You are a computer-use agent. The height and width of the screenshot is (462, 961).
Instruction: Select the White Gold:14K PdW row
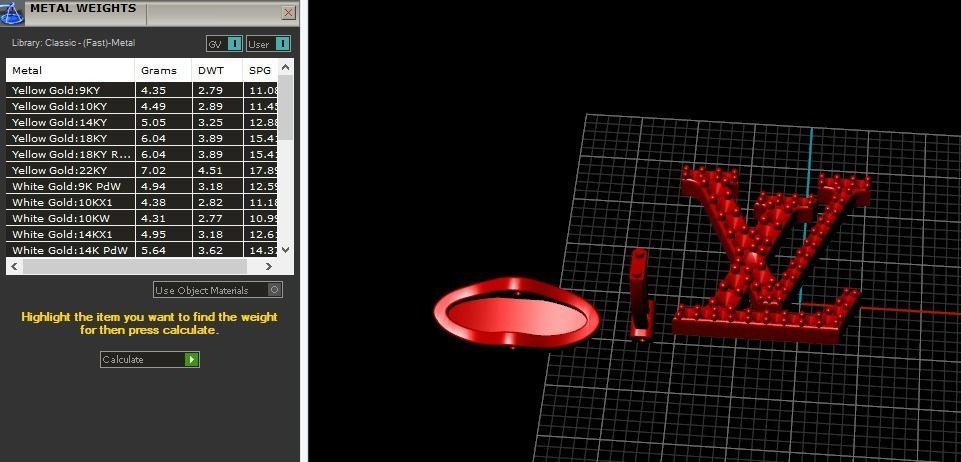click(x=142, y=250)
